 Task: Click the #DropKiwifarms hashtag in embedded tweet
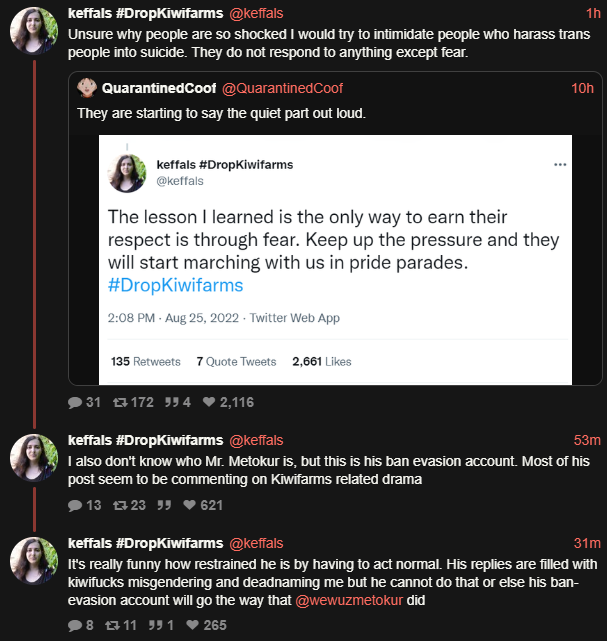pos(175,285)
